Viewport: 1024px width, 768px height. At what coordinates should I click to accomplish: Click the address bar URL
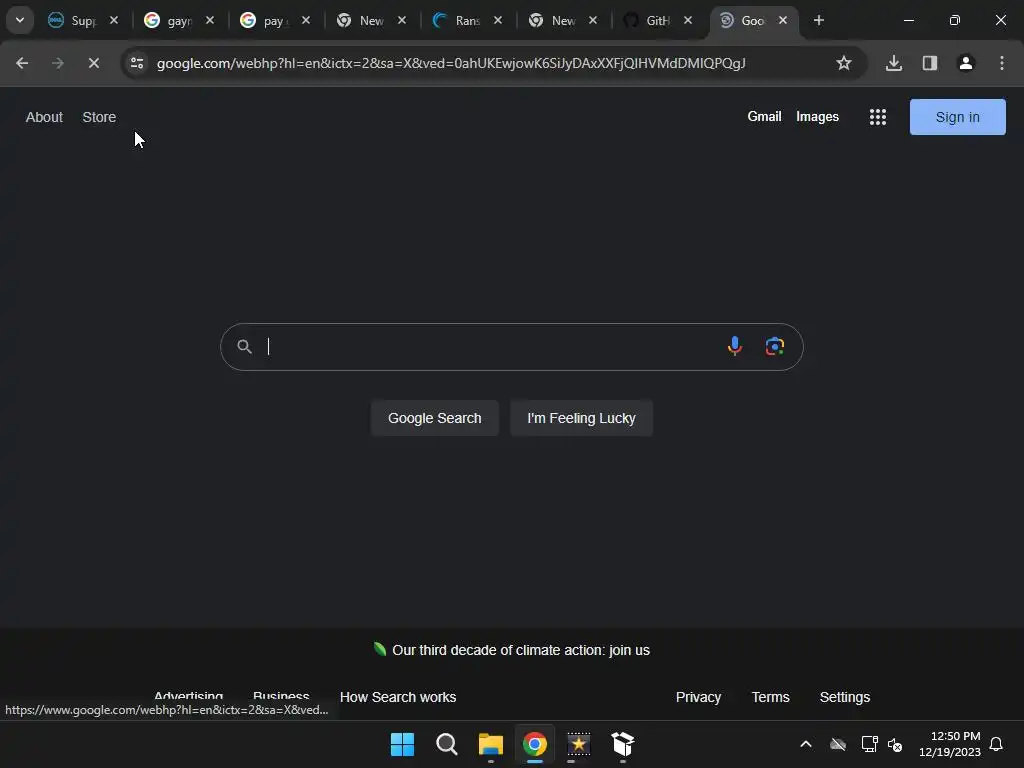coord(451,63)
